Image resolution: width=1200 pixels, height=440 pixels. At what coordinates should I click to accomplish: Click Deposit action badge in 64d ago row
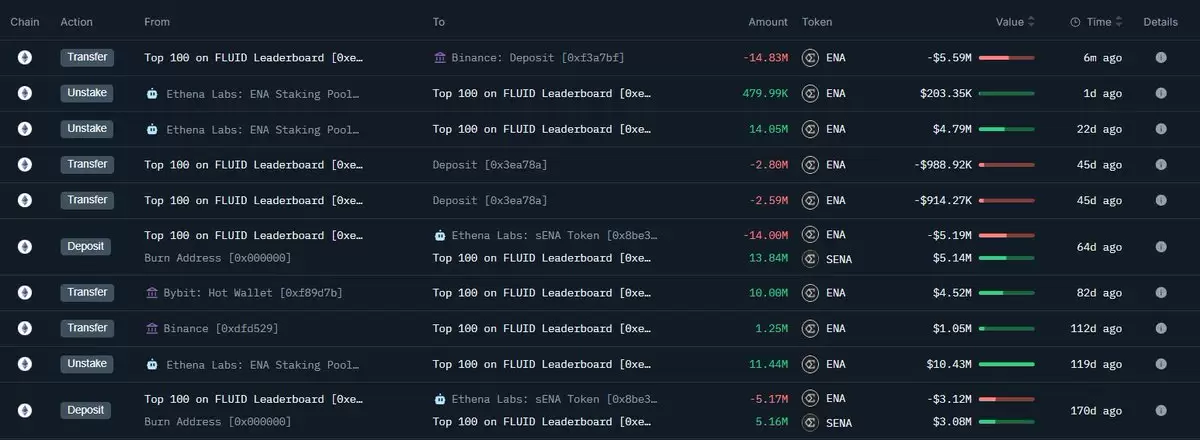point(86,246)
